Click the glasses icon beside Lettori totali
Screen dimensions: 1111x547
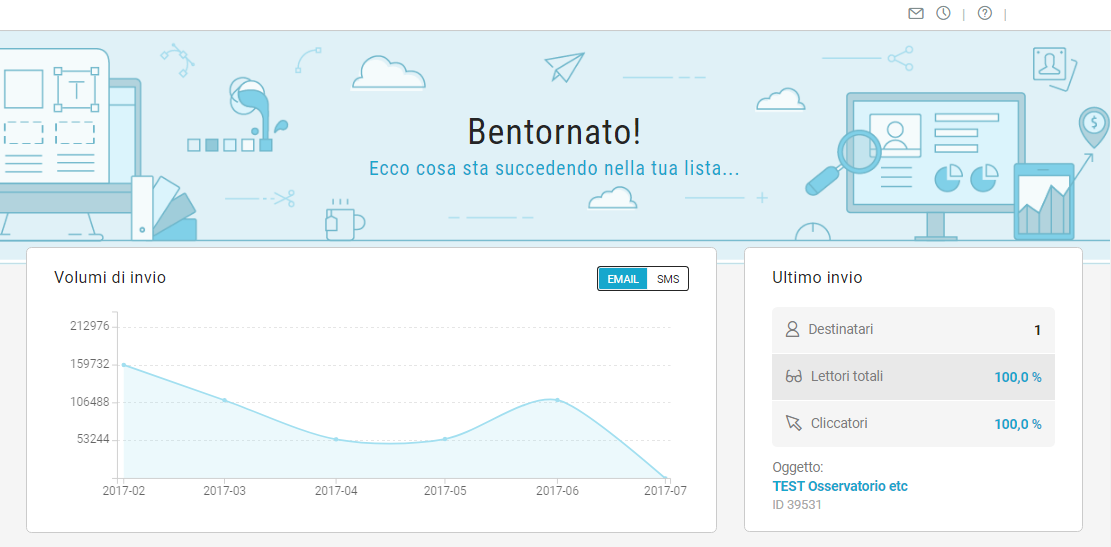pyautogui.click(x=794, y=377)
